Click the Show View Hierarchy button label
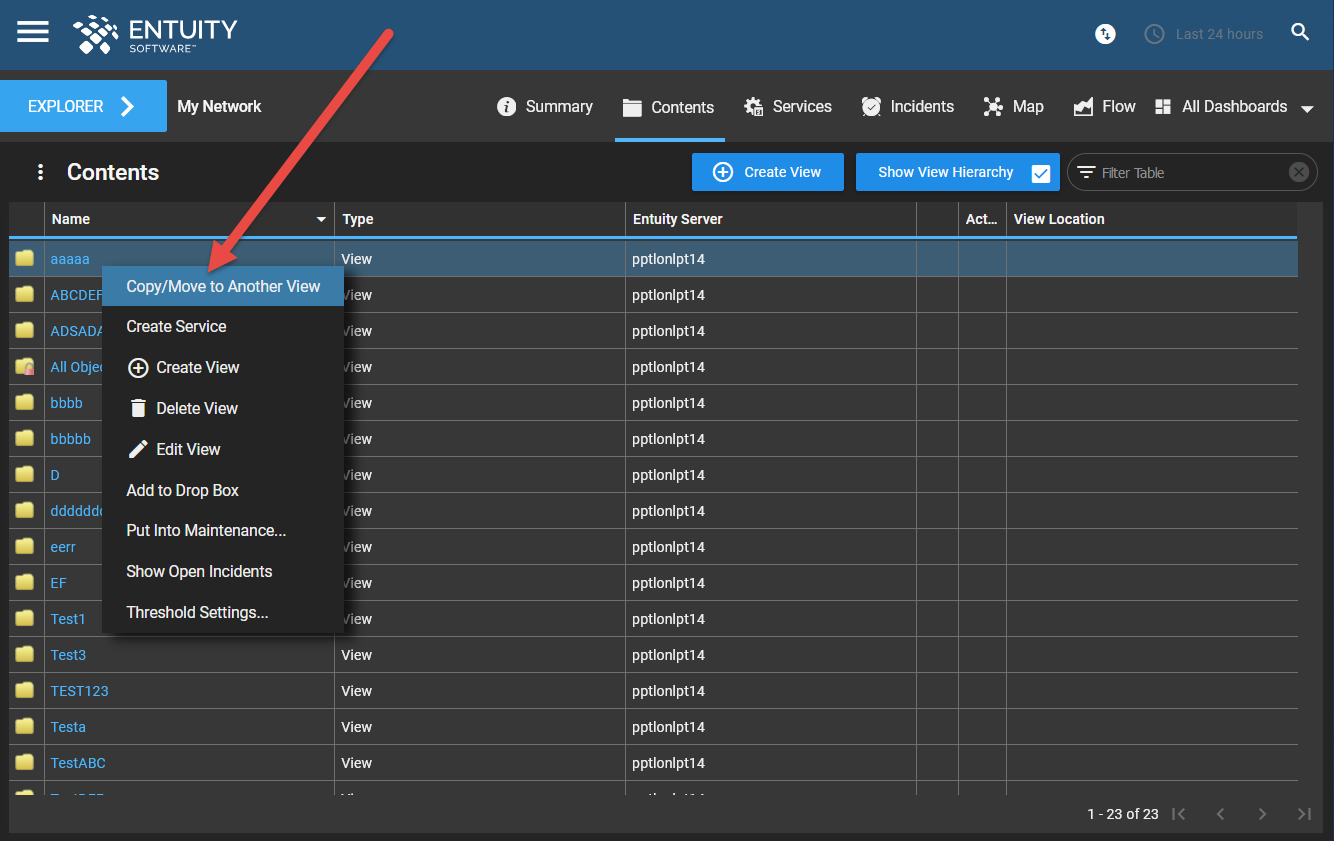Image resolution: width=1334 pixels, height=841 pixels. point(945,172)
